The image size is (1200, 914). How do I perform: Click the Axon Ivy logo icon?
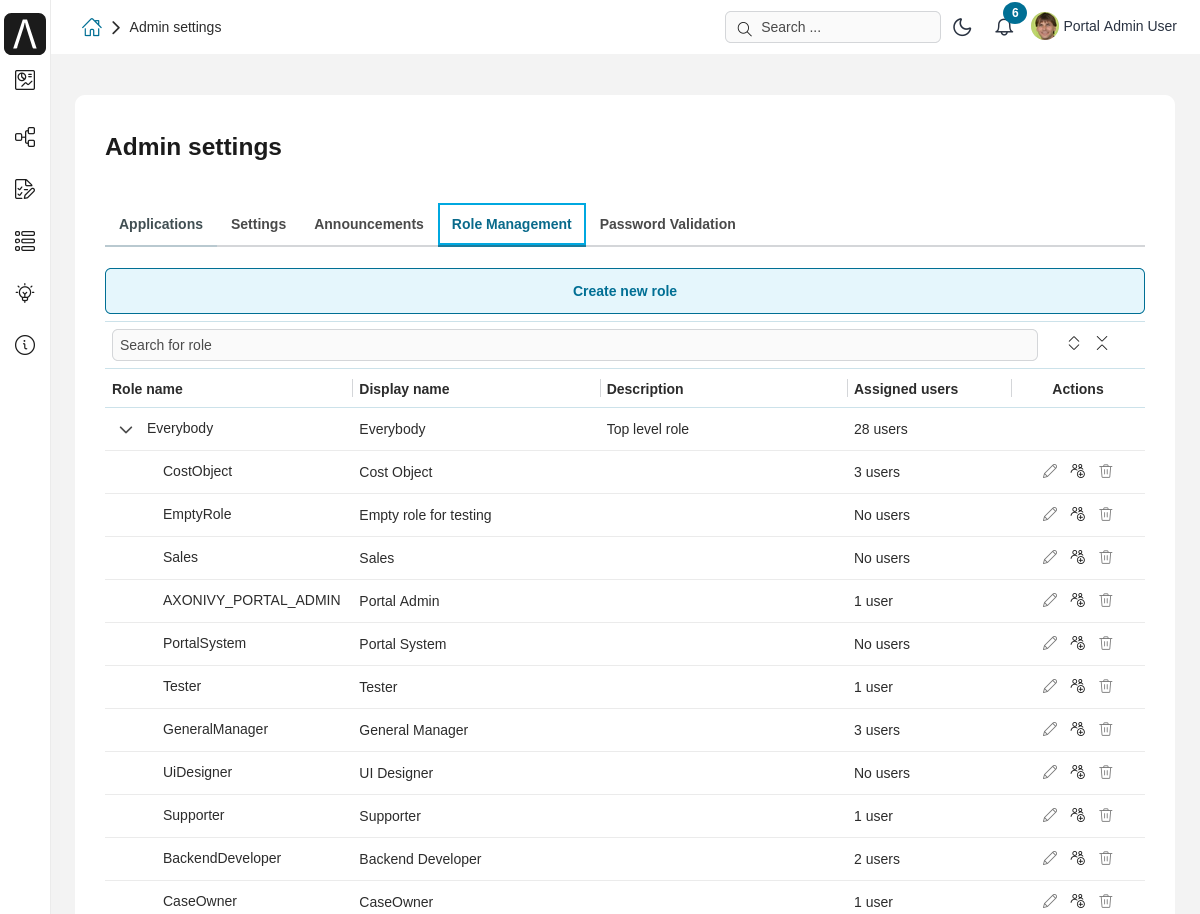click(25, 34)
